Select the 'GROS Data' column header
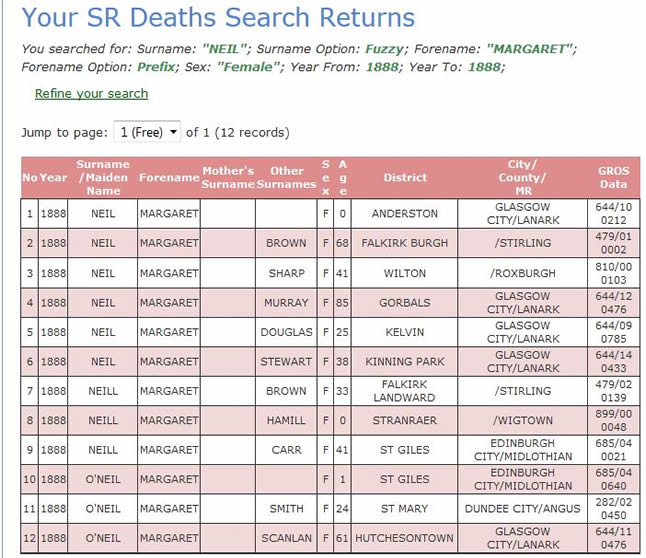 [x=613, y=178]
